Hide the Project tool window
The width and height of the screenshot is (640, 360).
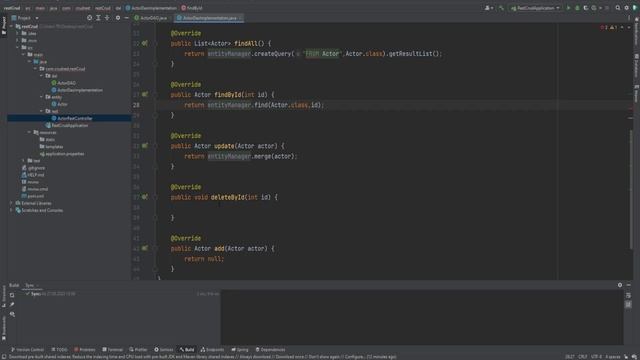pyautogui.click(x=127, y=18)
